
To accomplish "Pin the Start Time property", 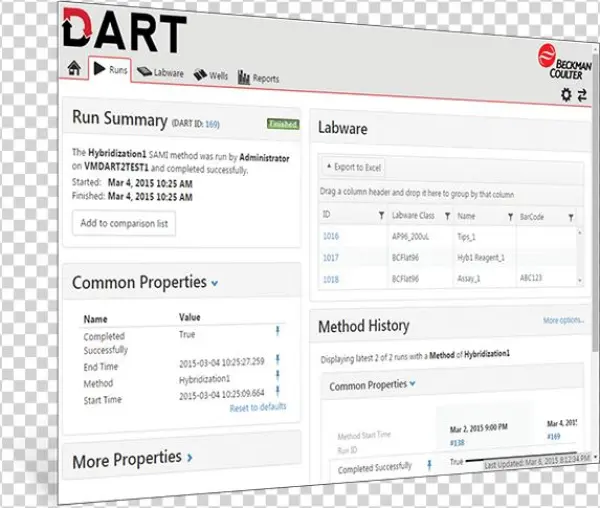I will click(x=278, y=391).
